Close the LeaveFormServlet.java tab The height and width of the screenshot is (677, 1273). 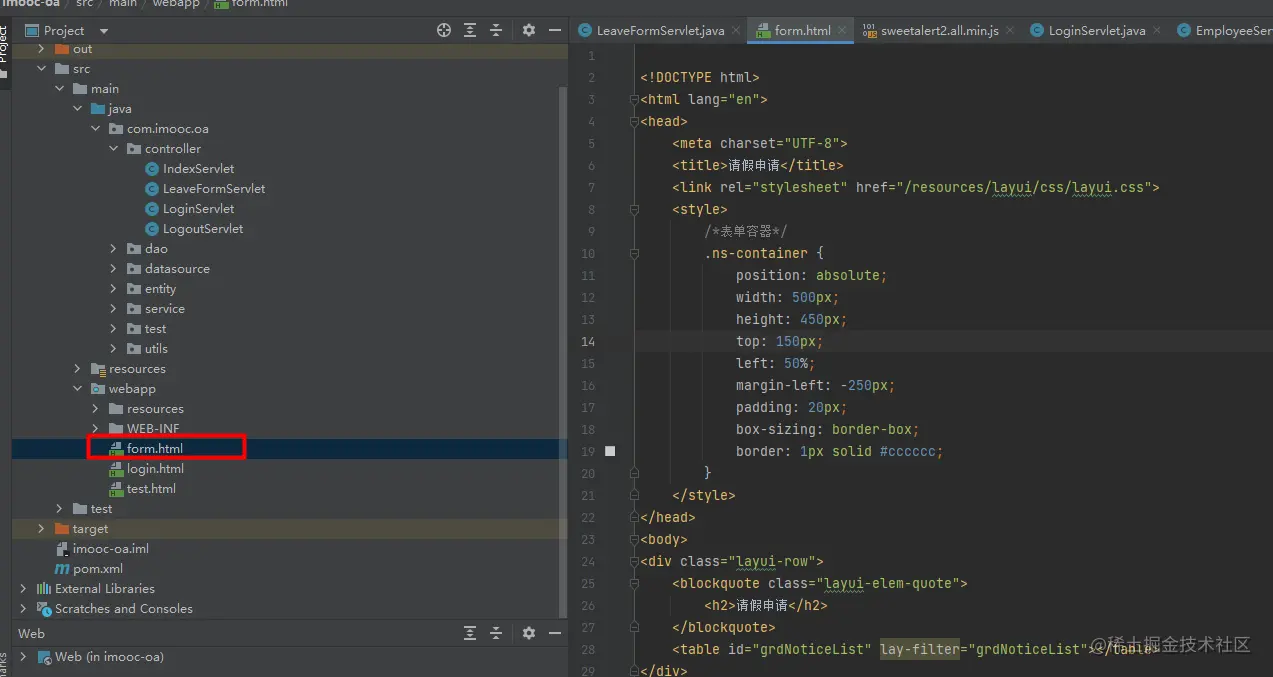click(x=736, y=31)
